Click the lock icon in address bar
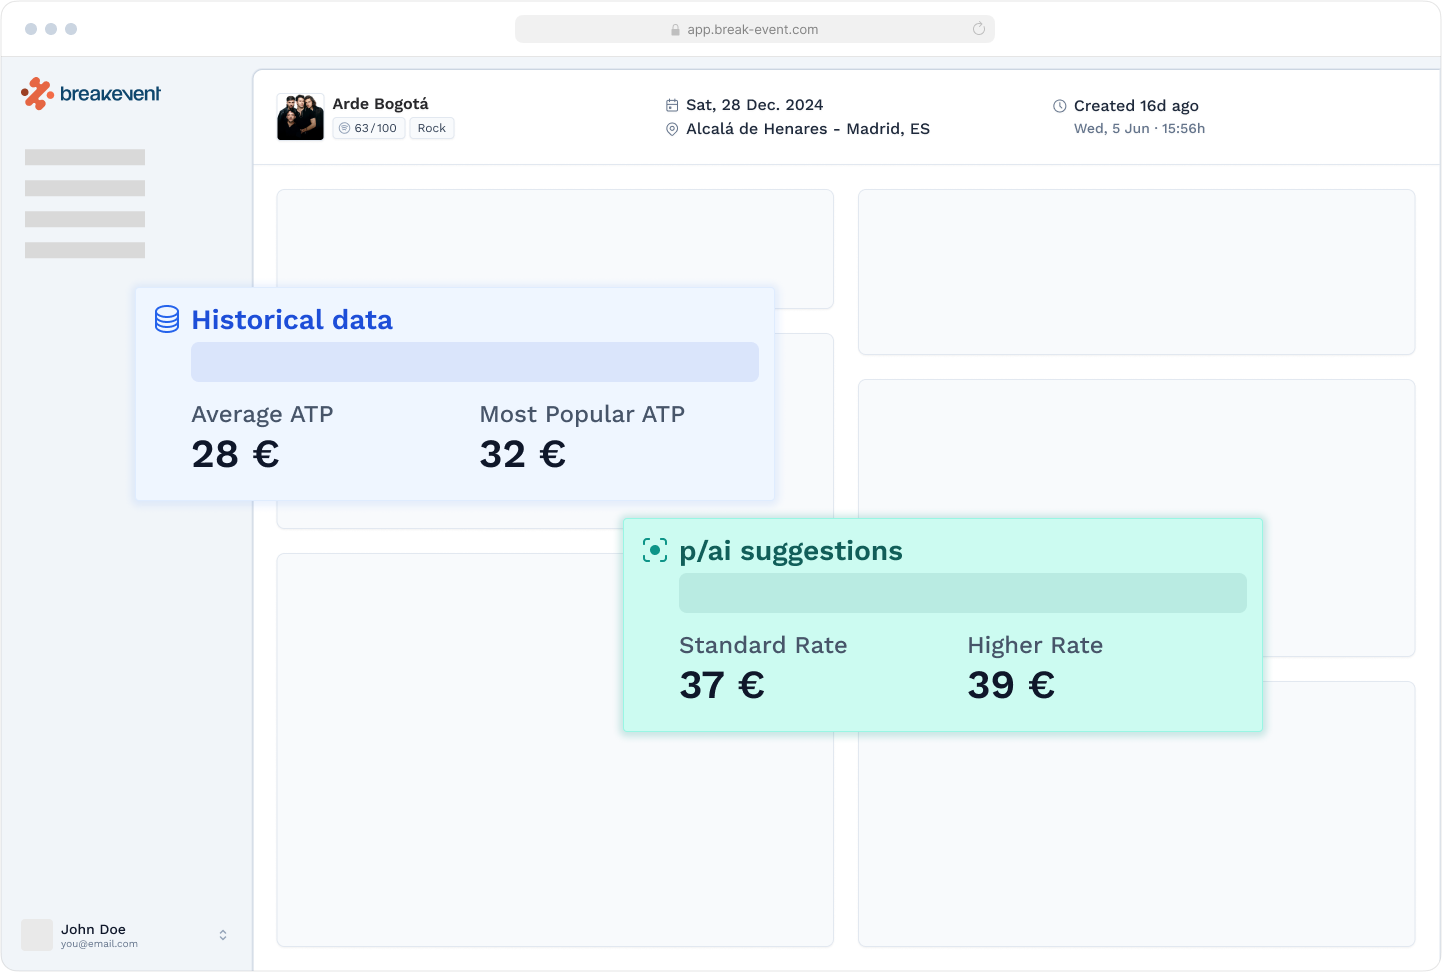 pyautogui.click(x=676, y=30)
